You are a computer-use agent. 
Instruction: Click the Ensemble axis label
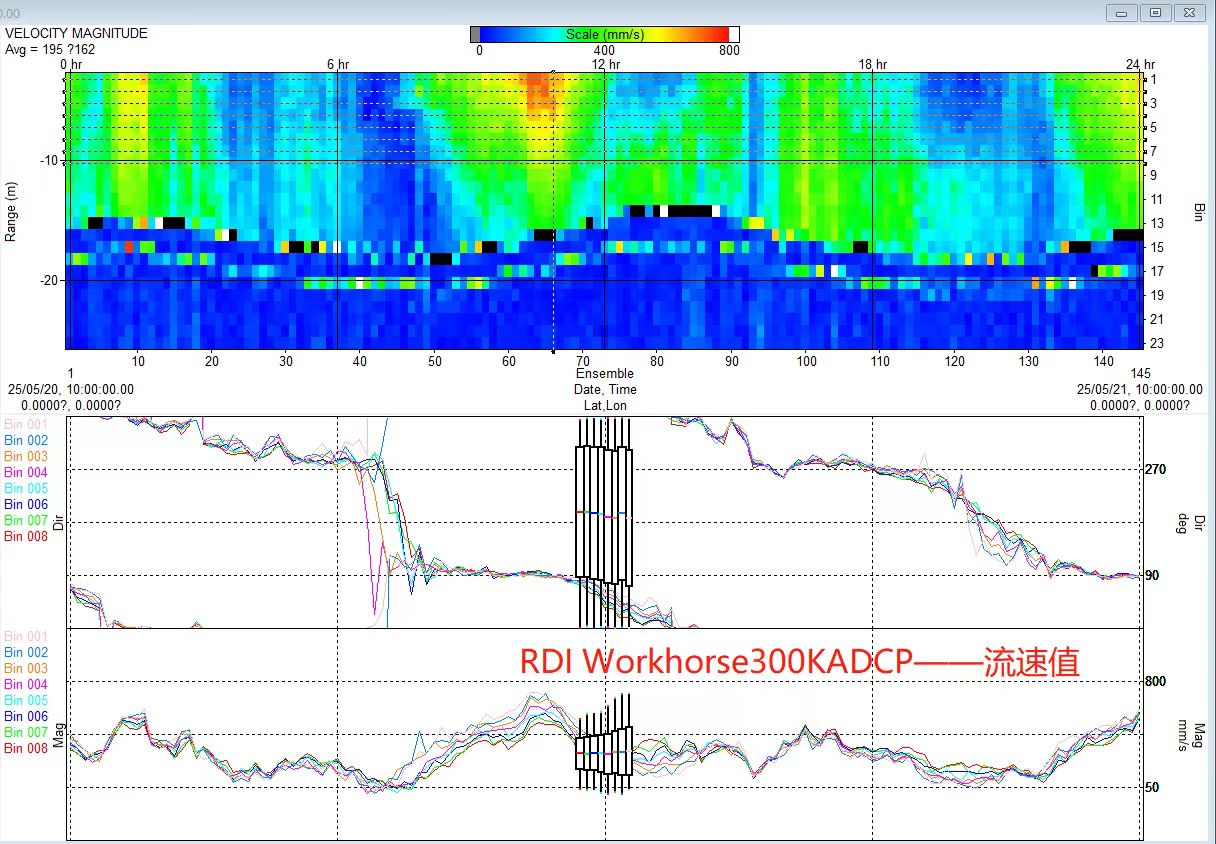click(x=604, y=374)
